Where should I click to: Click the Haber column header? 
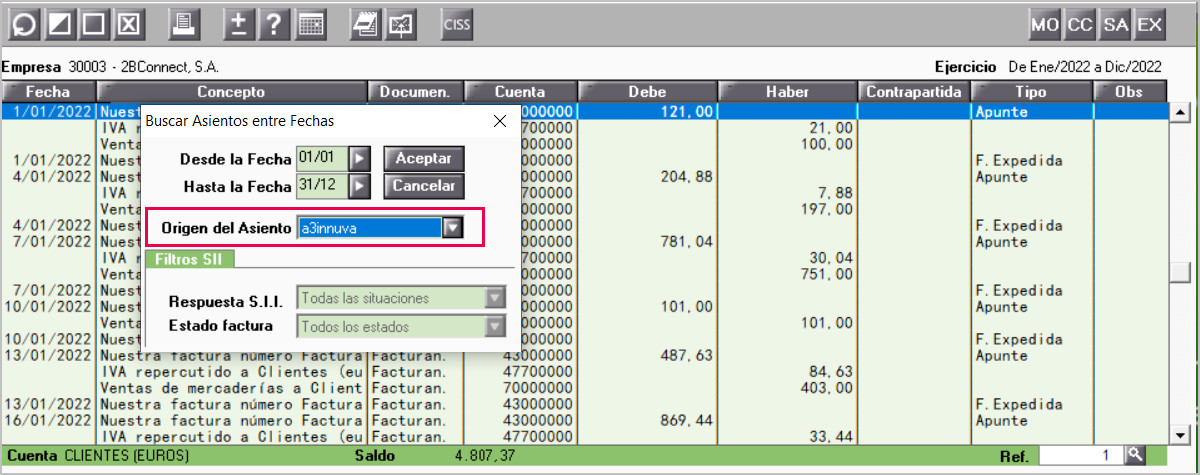787,92
